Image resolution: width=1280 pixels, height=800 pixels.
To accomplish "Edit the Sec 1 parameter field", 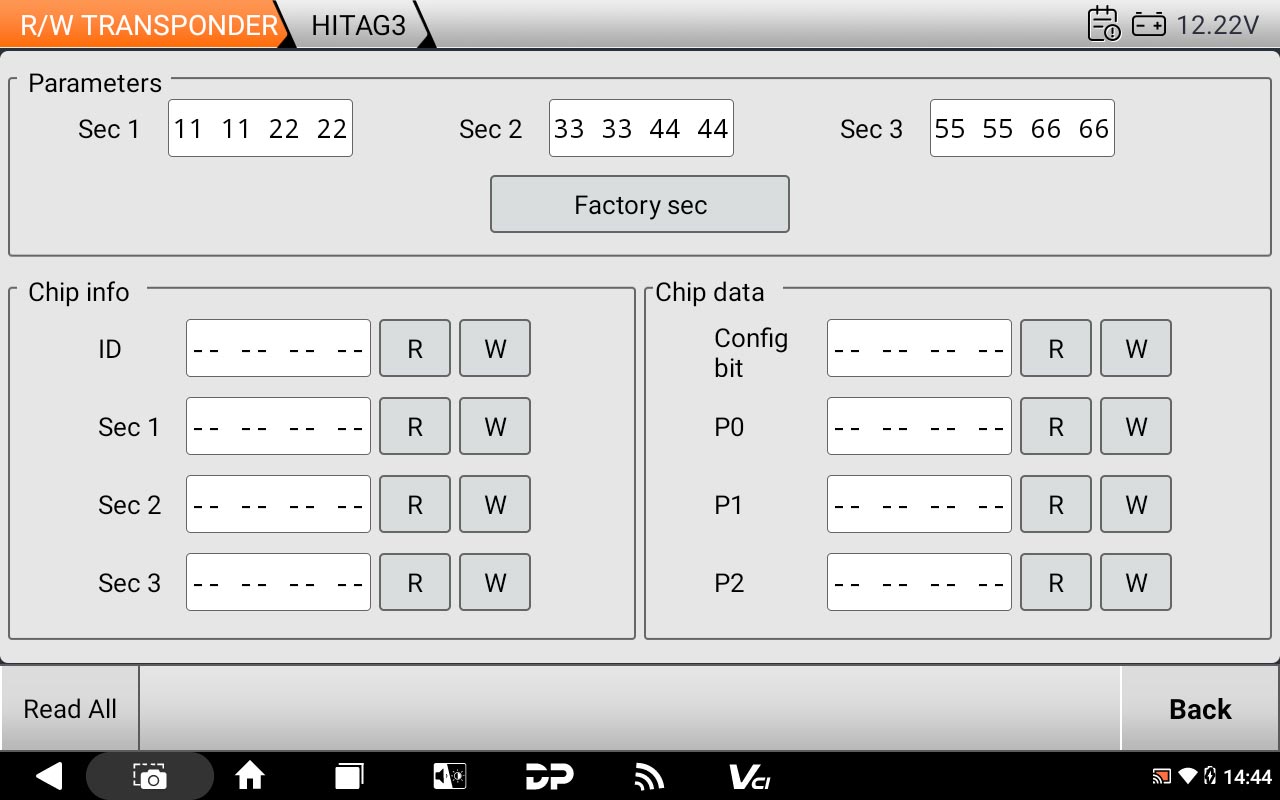I will click(260, 128).
